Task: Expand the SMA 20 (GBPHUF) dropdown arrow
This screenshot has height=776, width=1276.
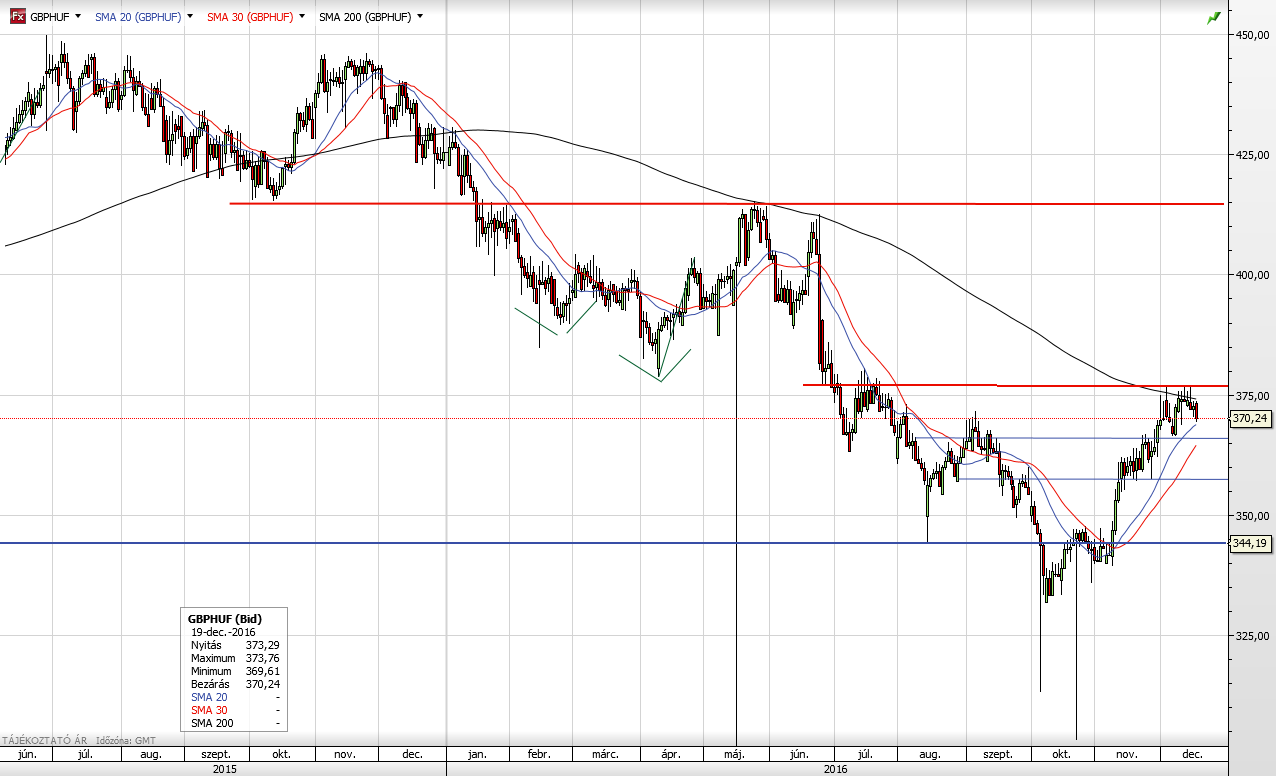Action: (190, 16)
